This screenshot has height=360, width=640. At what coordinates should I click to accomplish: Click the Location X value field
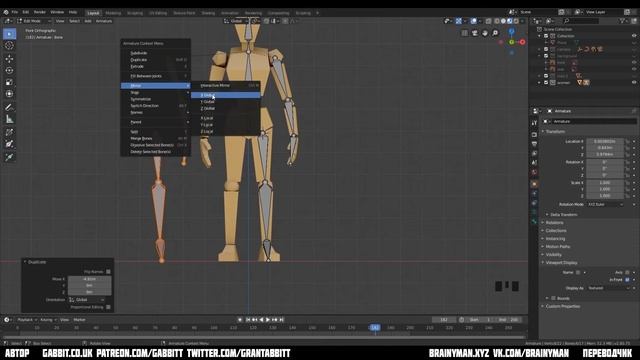coord(605,141)
